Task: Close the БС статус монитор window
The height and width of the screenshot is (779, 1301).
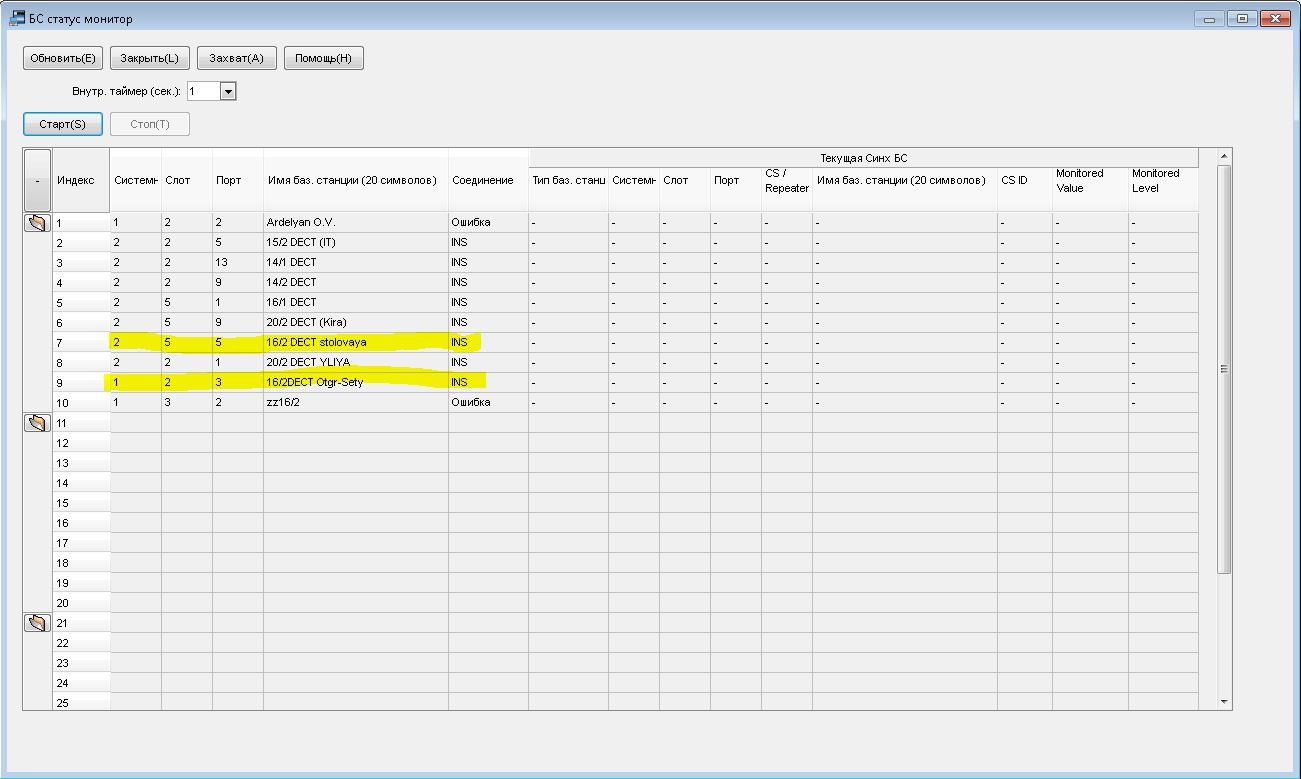Action: 1274,18
